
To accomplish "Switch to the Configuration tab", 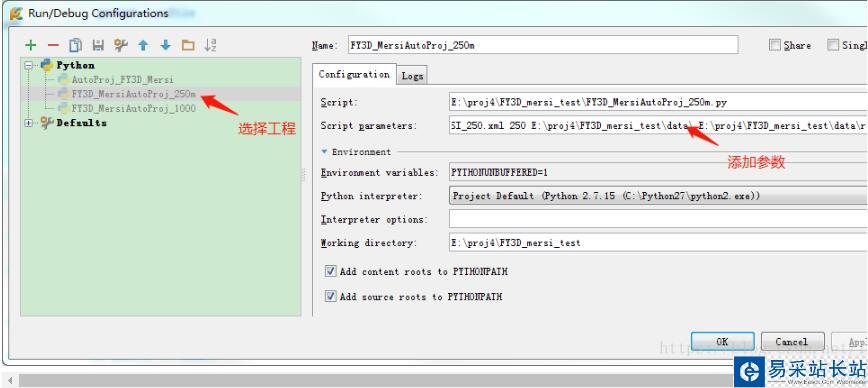I will pos(354,74).
